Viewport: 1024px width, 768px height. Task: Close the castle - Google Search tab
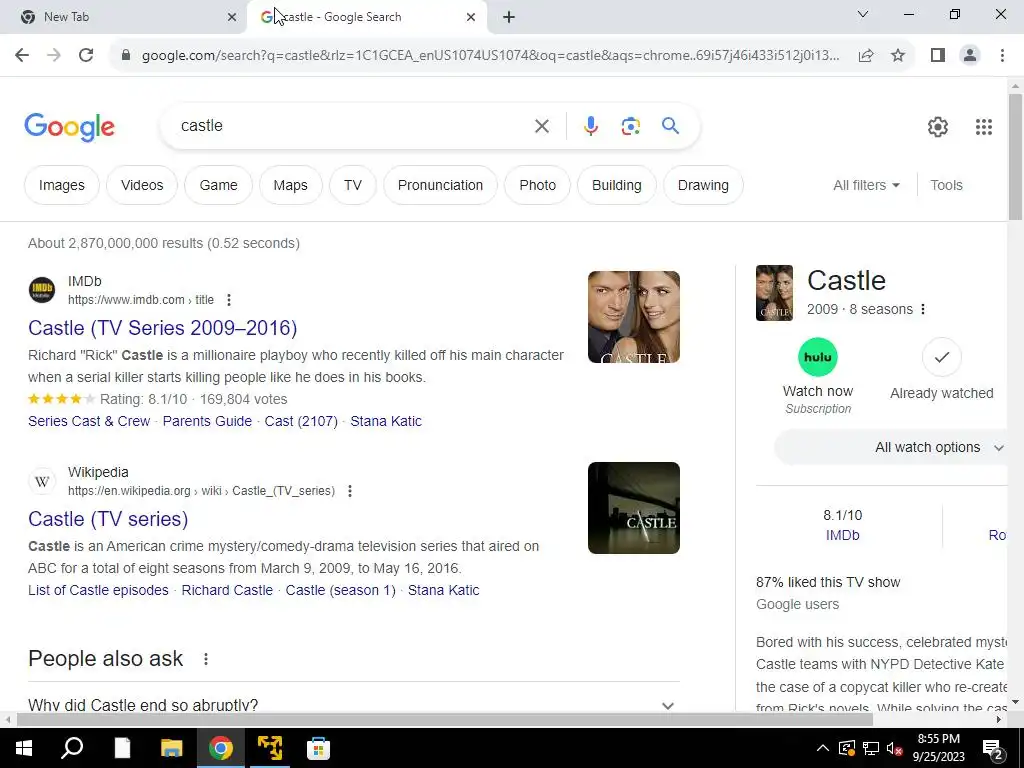point(471,18)
